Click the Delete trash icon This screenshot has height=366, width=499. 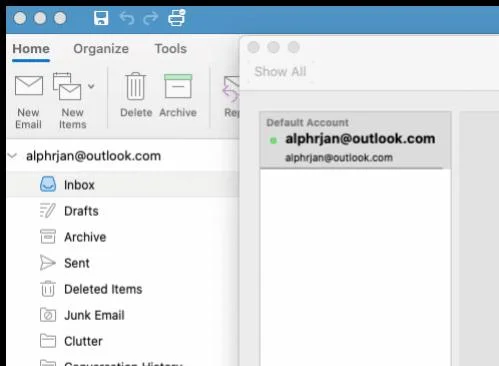click(x=136, y=86)
